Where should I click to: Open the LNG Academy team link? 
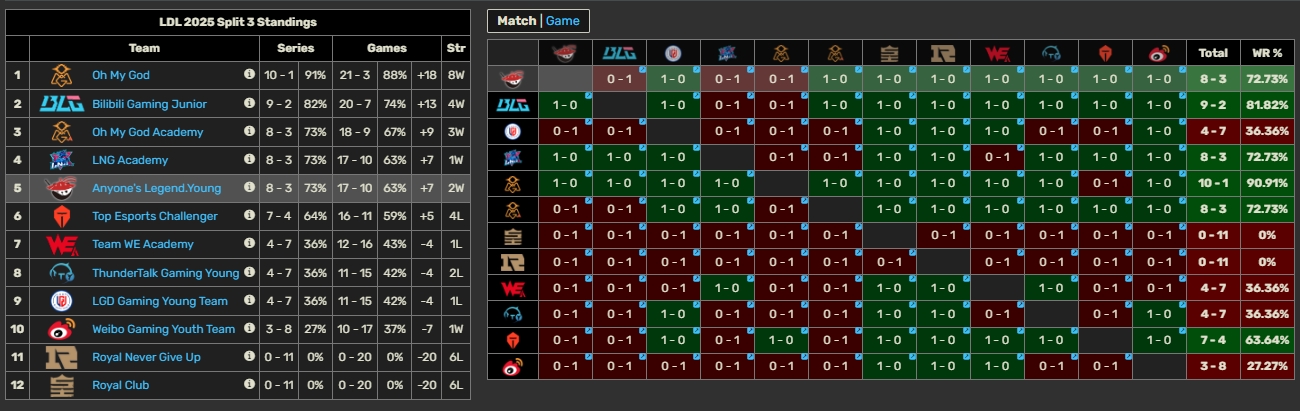point(130,160)
